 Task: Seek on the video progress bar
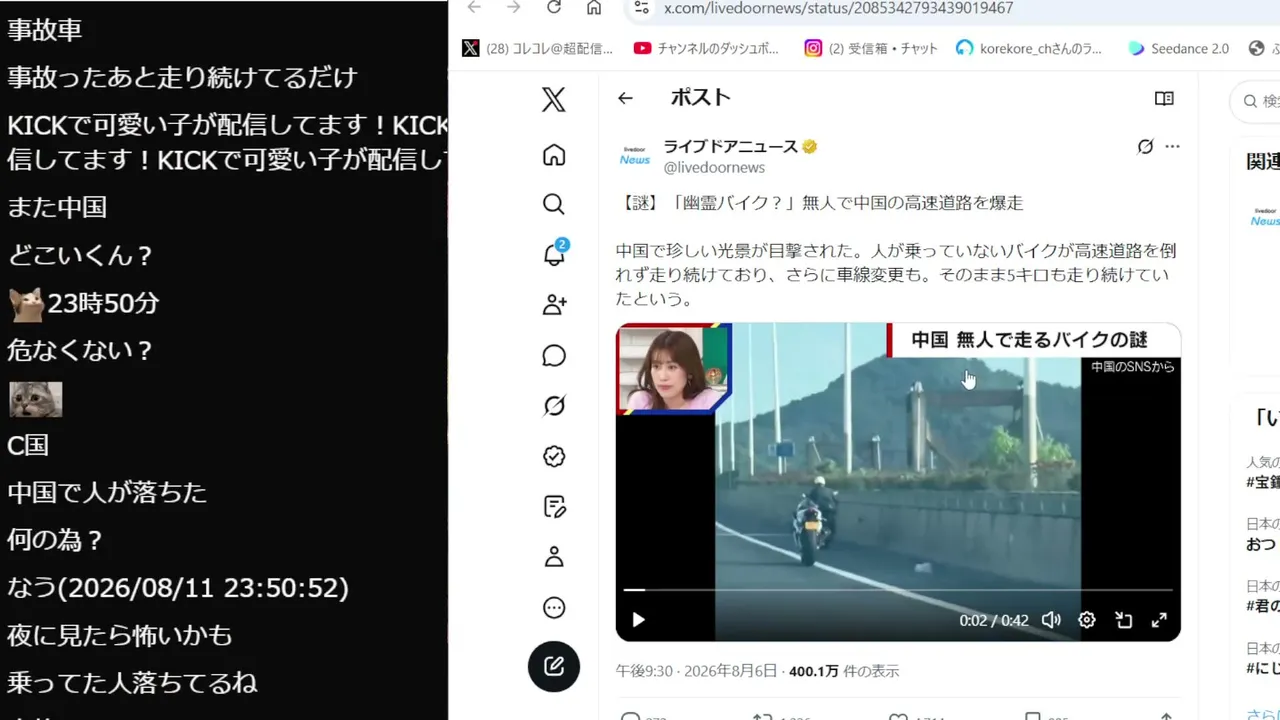click(x=898, y=590)
